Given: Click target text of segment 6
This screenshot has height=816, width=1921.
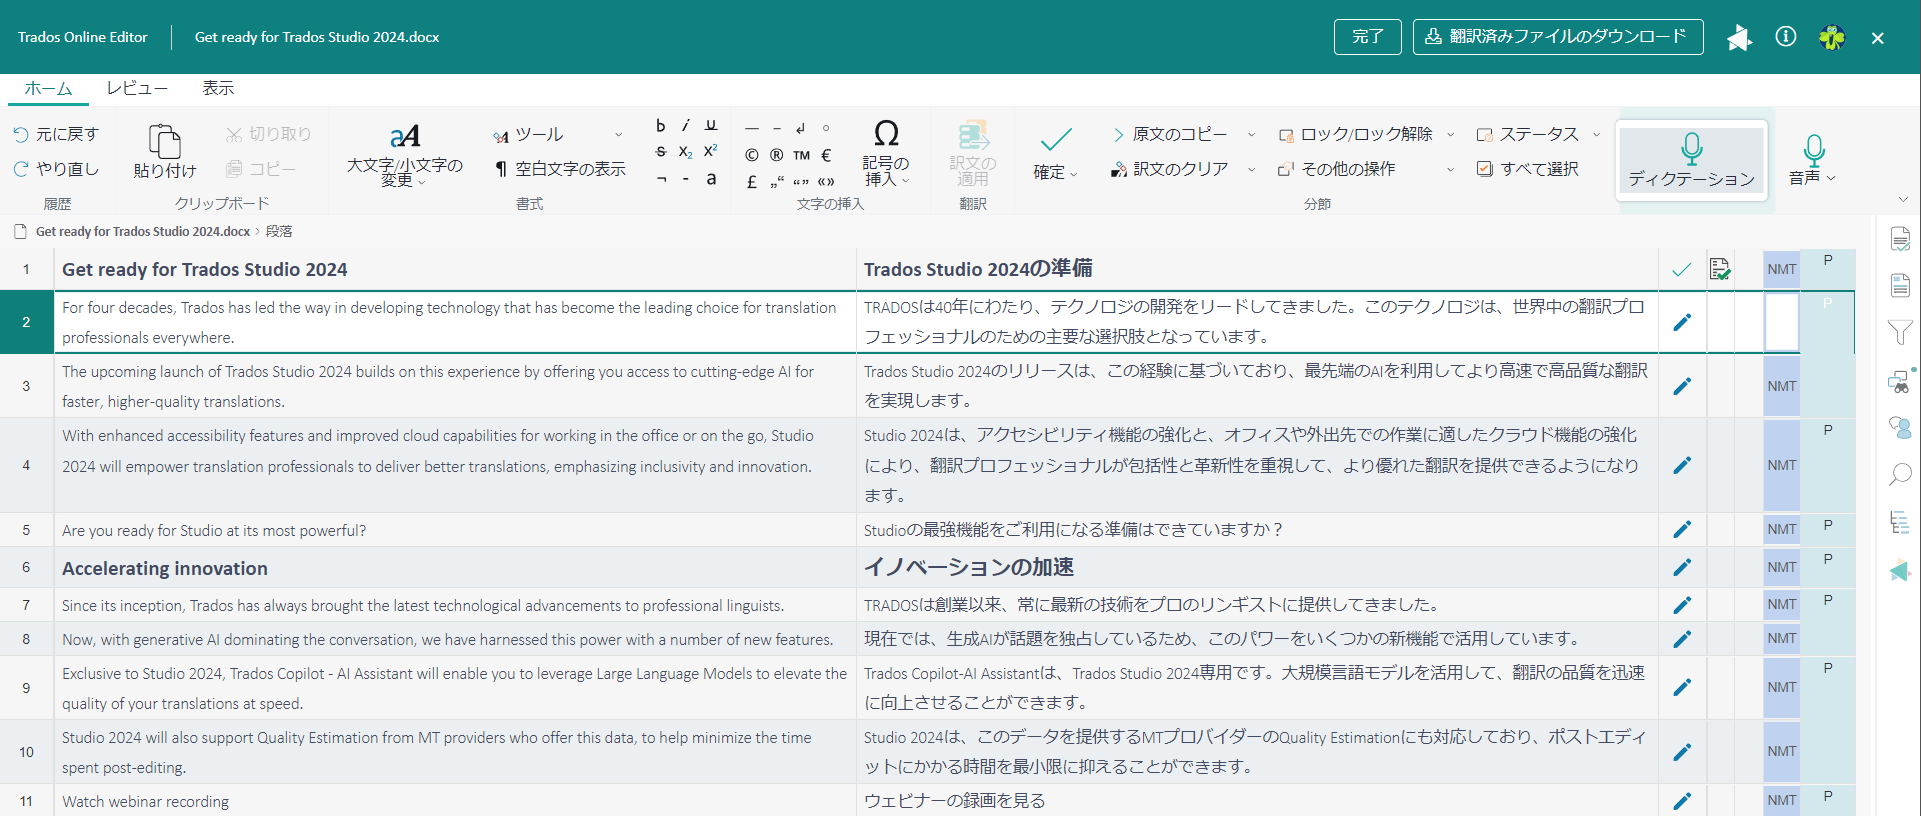Looking at the screenshot, I should [968, 568].
